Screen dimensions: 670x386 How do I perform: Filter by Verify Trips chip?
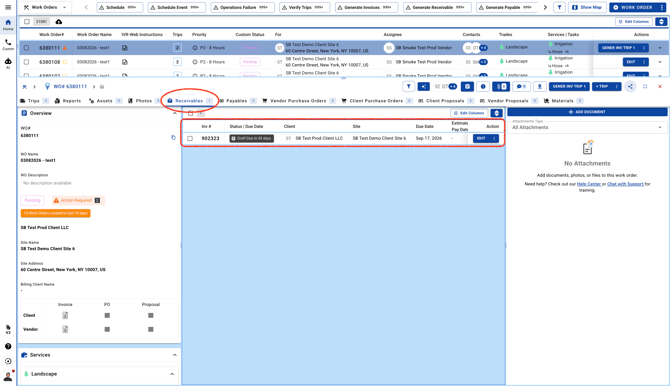pyautogui.click(x=304, y=7)
